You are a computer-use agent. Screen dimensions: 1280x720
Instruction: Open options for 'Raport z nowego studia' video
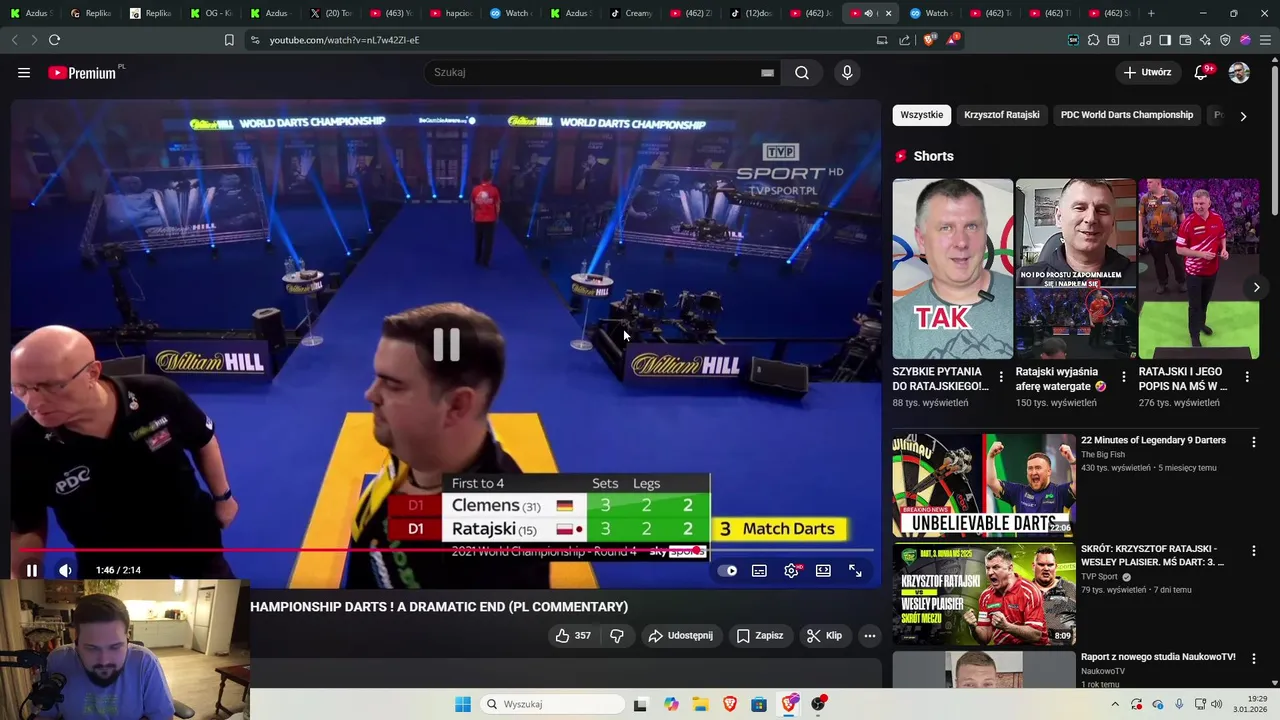point(1254,659)
